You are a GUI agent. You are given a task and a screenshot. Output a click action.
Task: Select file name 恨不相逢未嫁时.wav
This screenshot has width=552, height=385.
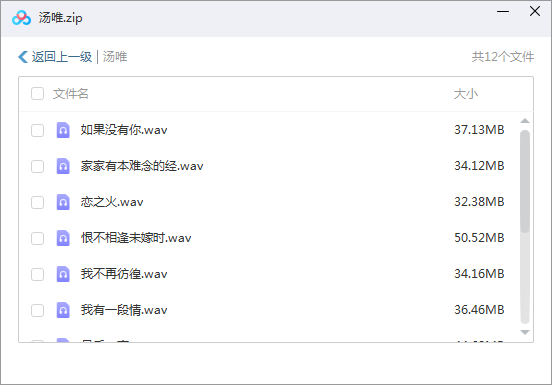tap(136, 238)
